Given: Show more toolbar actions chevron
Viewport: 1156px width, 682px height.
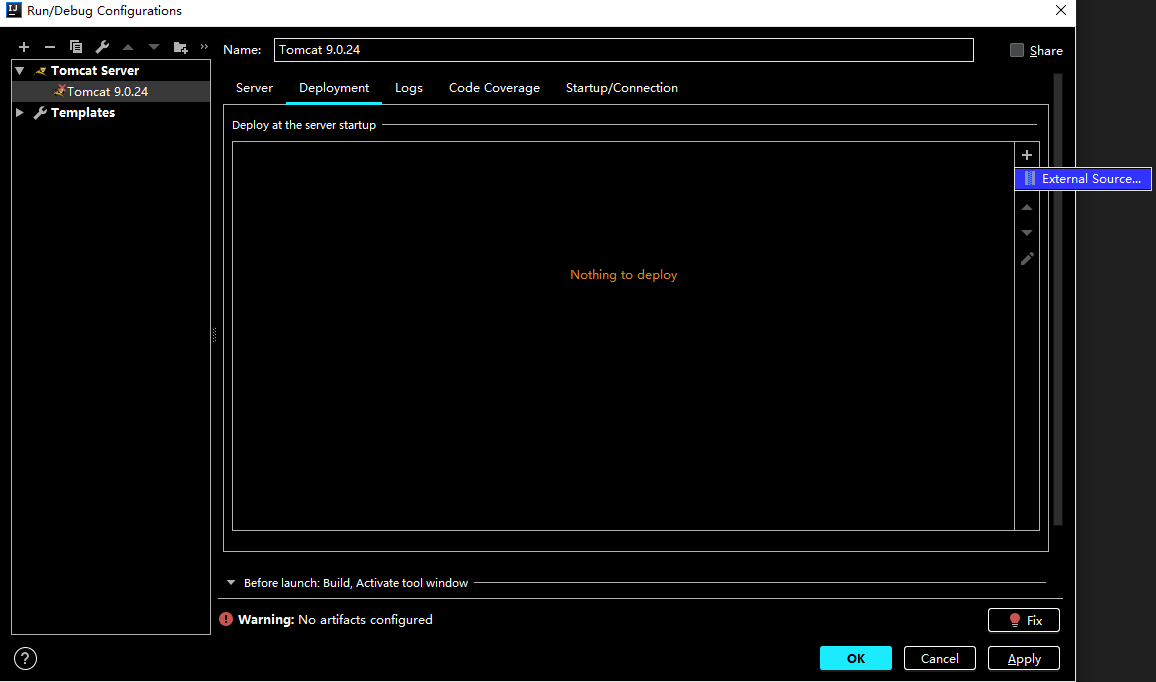Looking at the screenshot, I should pos(204,46).
